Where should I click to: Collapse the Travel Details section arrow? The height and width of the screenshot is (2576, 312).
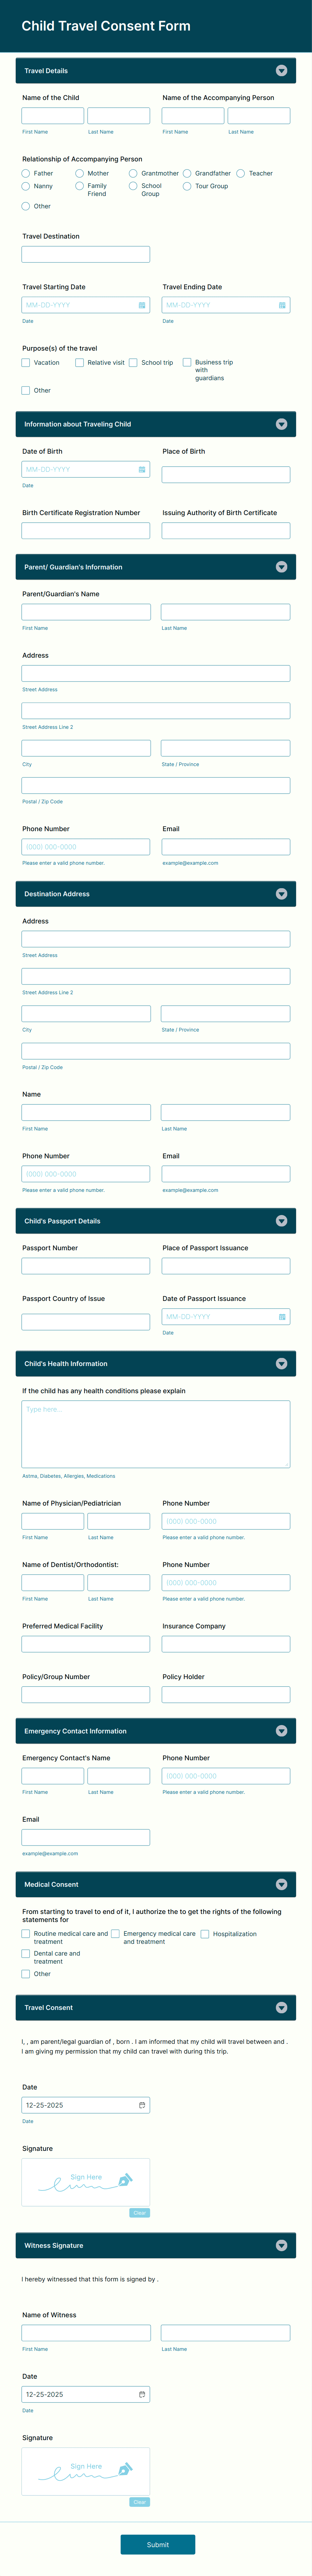tap(281, 71)
